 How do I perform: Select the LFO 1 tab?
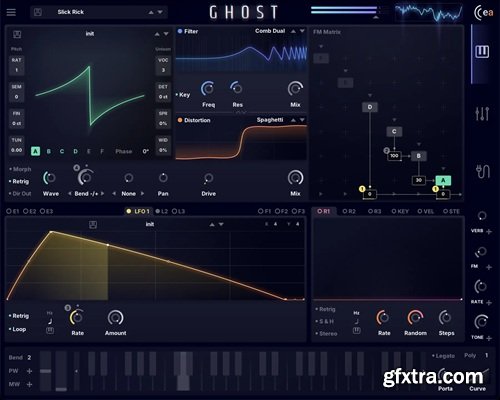click(x=138, y=211)
